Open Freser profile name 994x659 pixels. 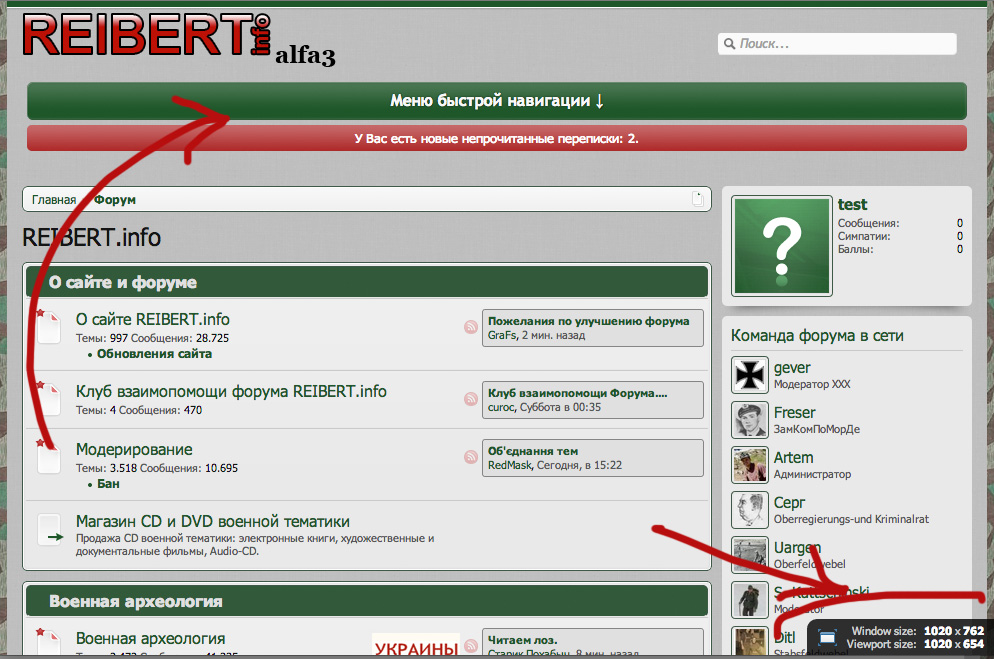(x=794, y=413)
